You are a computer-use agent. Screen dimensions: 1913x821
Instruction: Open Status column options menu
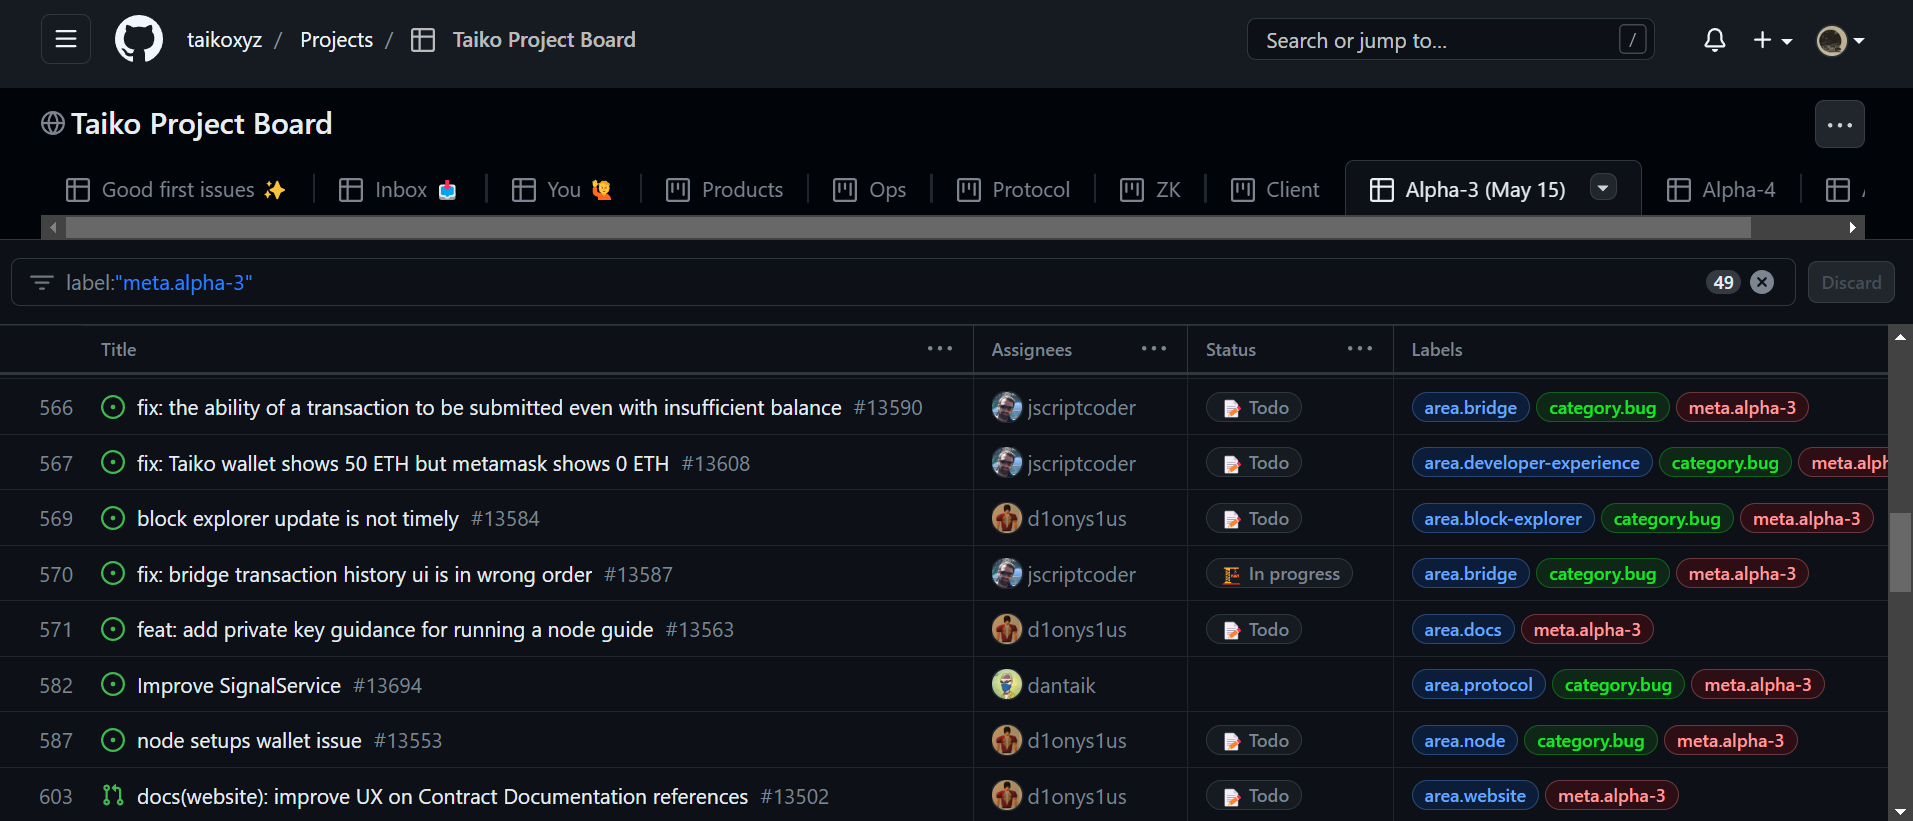[x=1359, y=349]
